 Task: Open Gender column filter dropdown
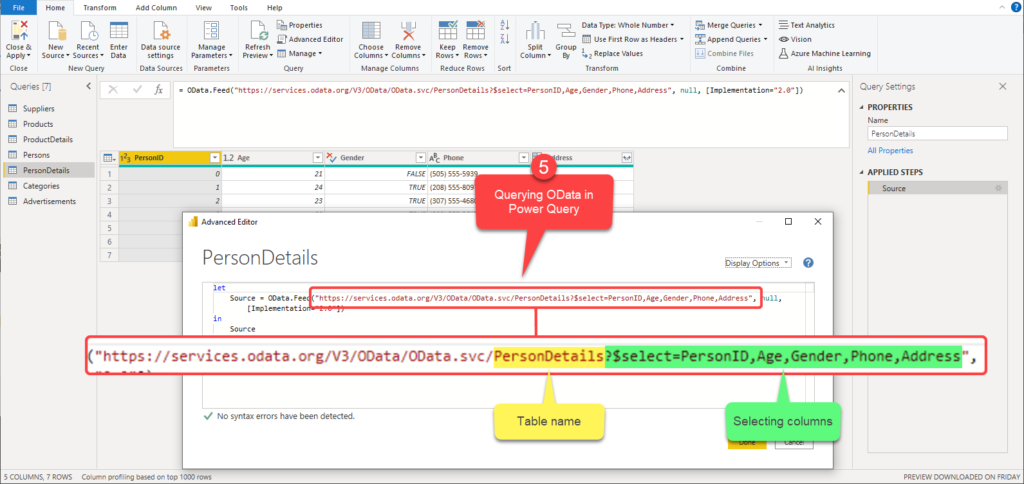(x=421, y=157)
